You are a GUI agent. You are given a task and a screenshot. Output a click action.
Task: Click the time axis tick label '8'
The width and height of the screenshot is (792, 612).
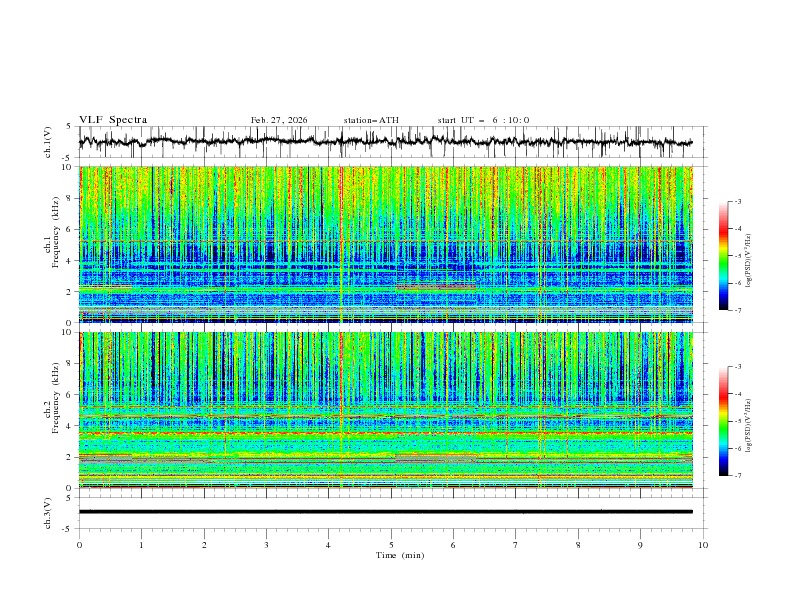tap(578, 545)
